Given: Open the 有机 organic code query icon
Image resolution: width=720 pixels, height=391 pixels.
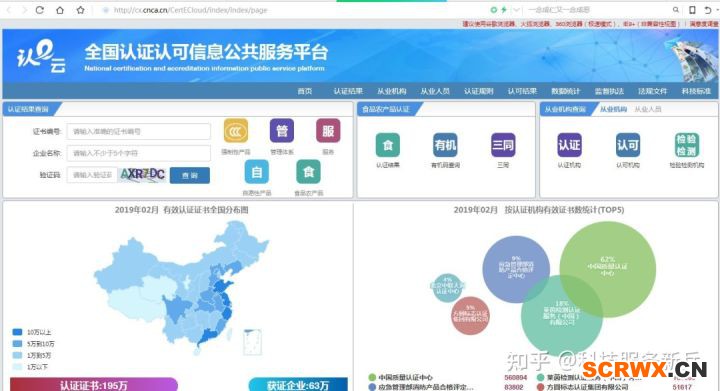Looking at the screenshot, I should [445, 145].
